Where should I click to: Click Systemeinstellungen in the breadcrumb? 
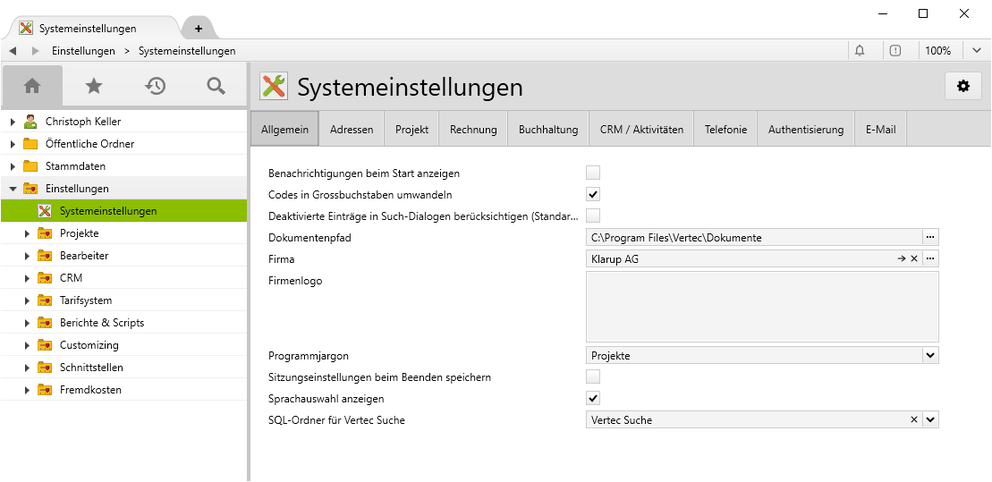pos(187,51)
